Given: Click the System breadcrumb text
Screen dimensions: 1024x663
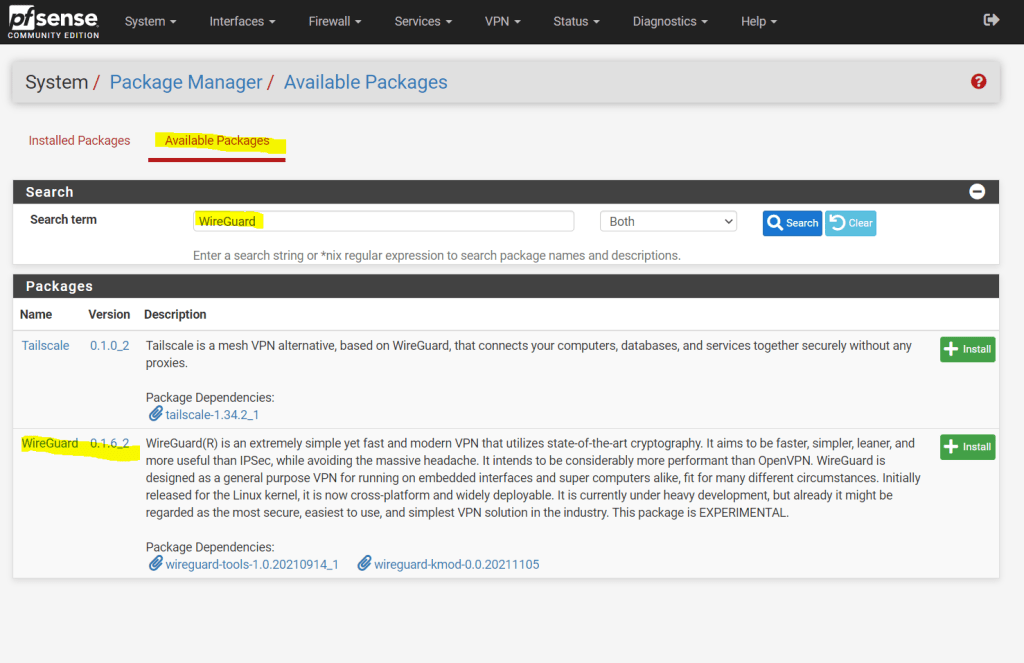Looking at the screenshot, I should pos(56,82).
